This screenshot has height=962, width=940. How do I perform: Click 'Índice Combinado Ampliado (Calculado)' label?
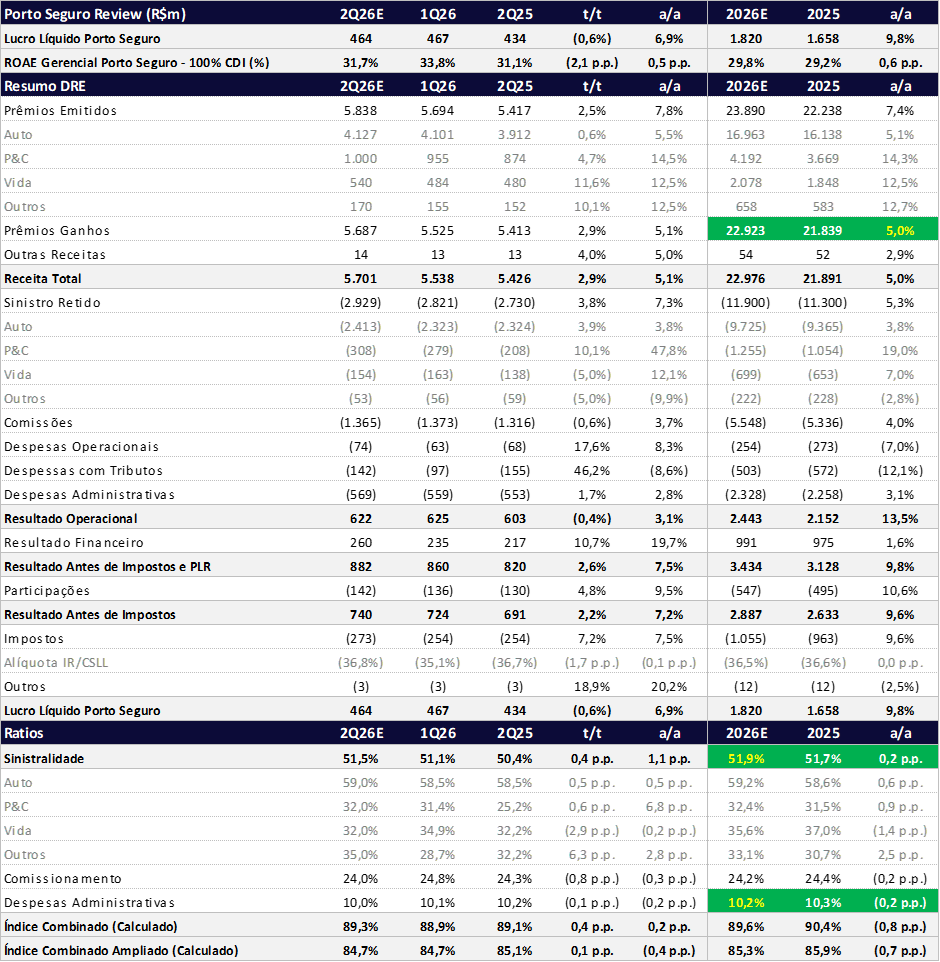(121, 950)
